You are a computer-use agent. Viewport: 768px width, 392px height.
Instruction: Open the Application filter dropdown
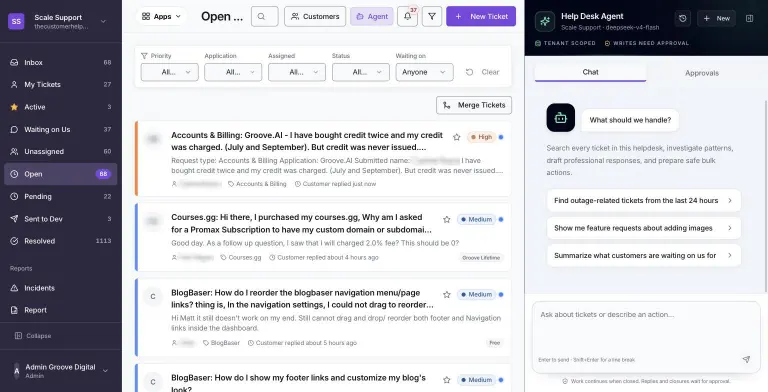233,72
